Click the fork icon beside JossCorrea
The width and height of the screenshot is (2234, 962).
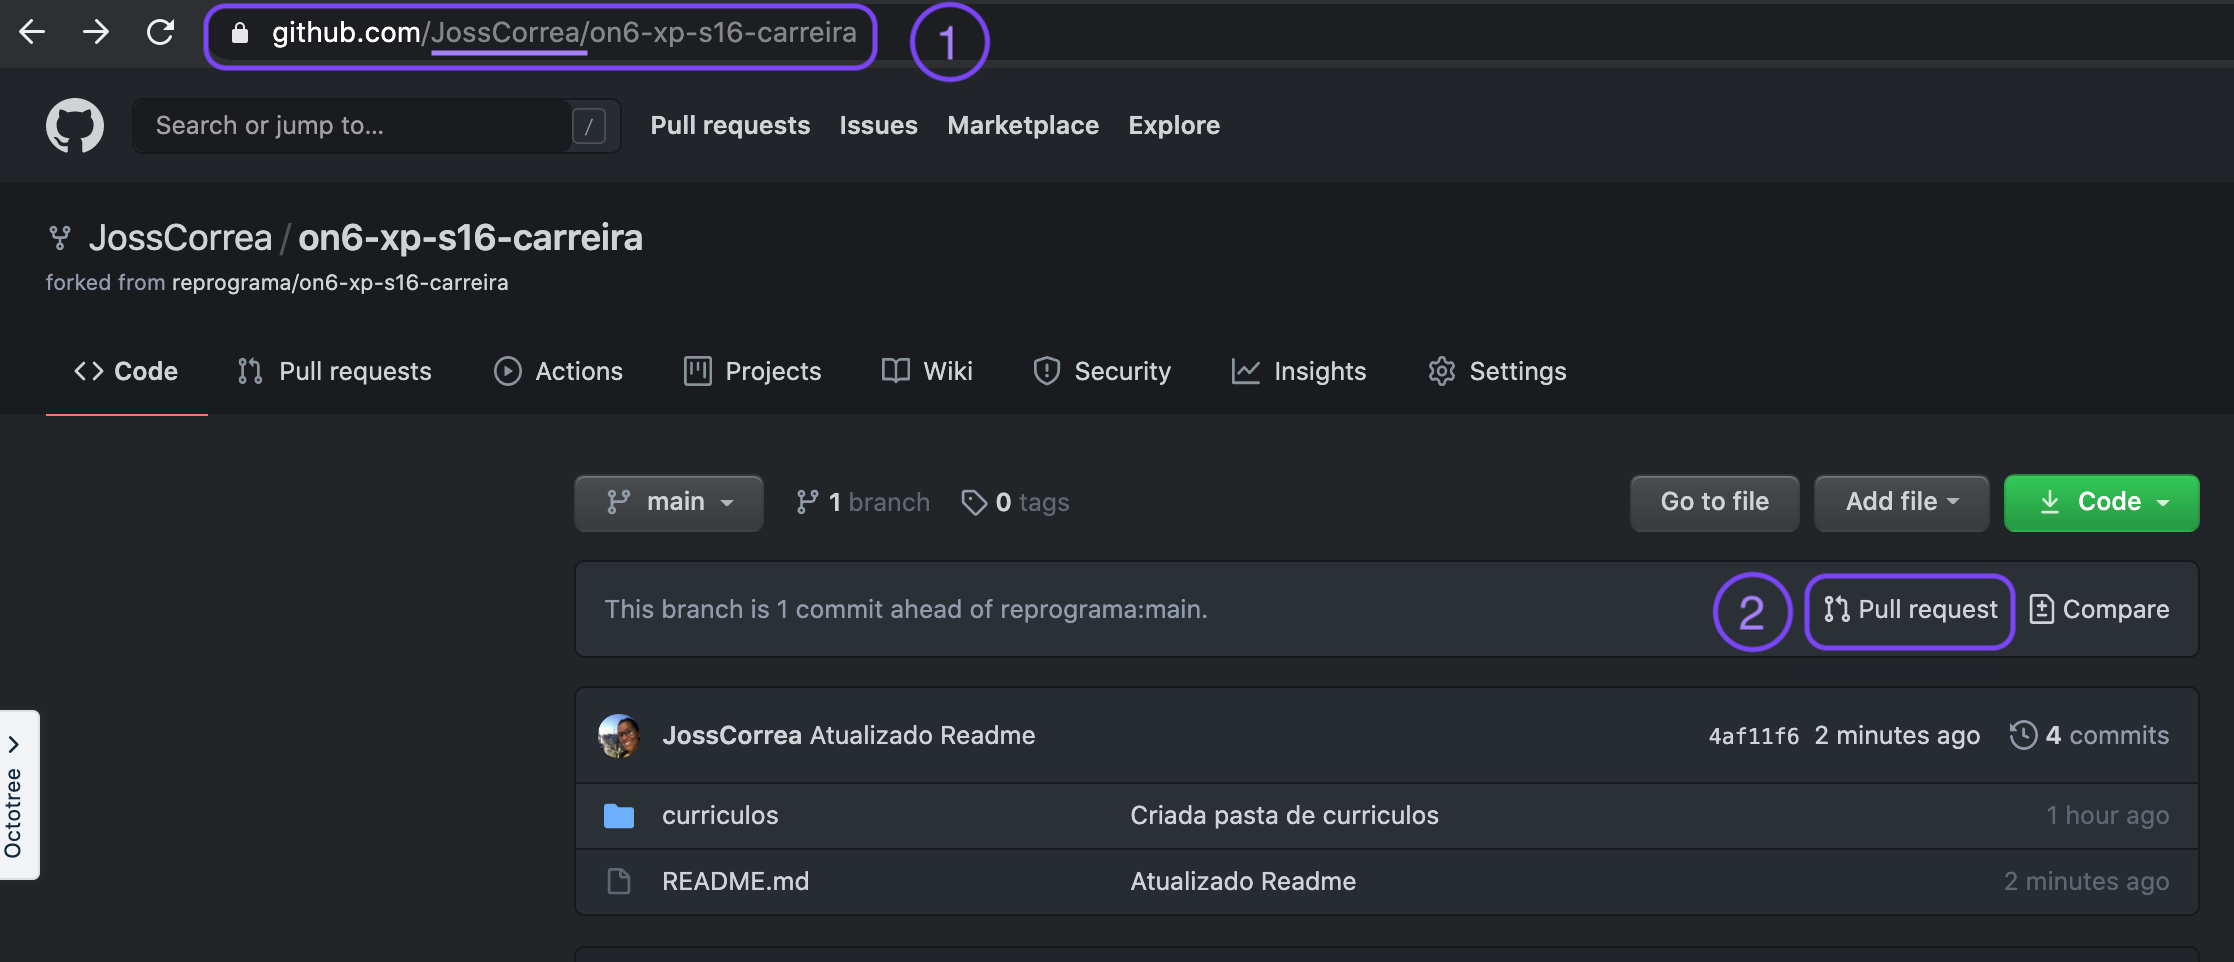(60, 238)
